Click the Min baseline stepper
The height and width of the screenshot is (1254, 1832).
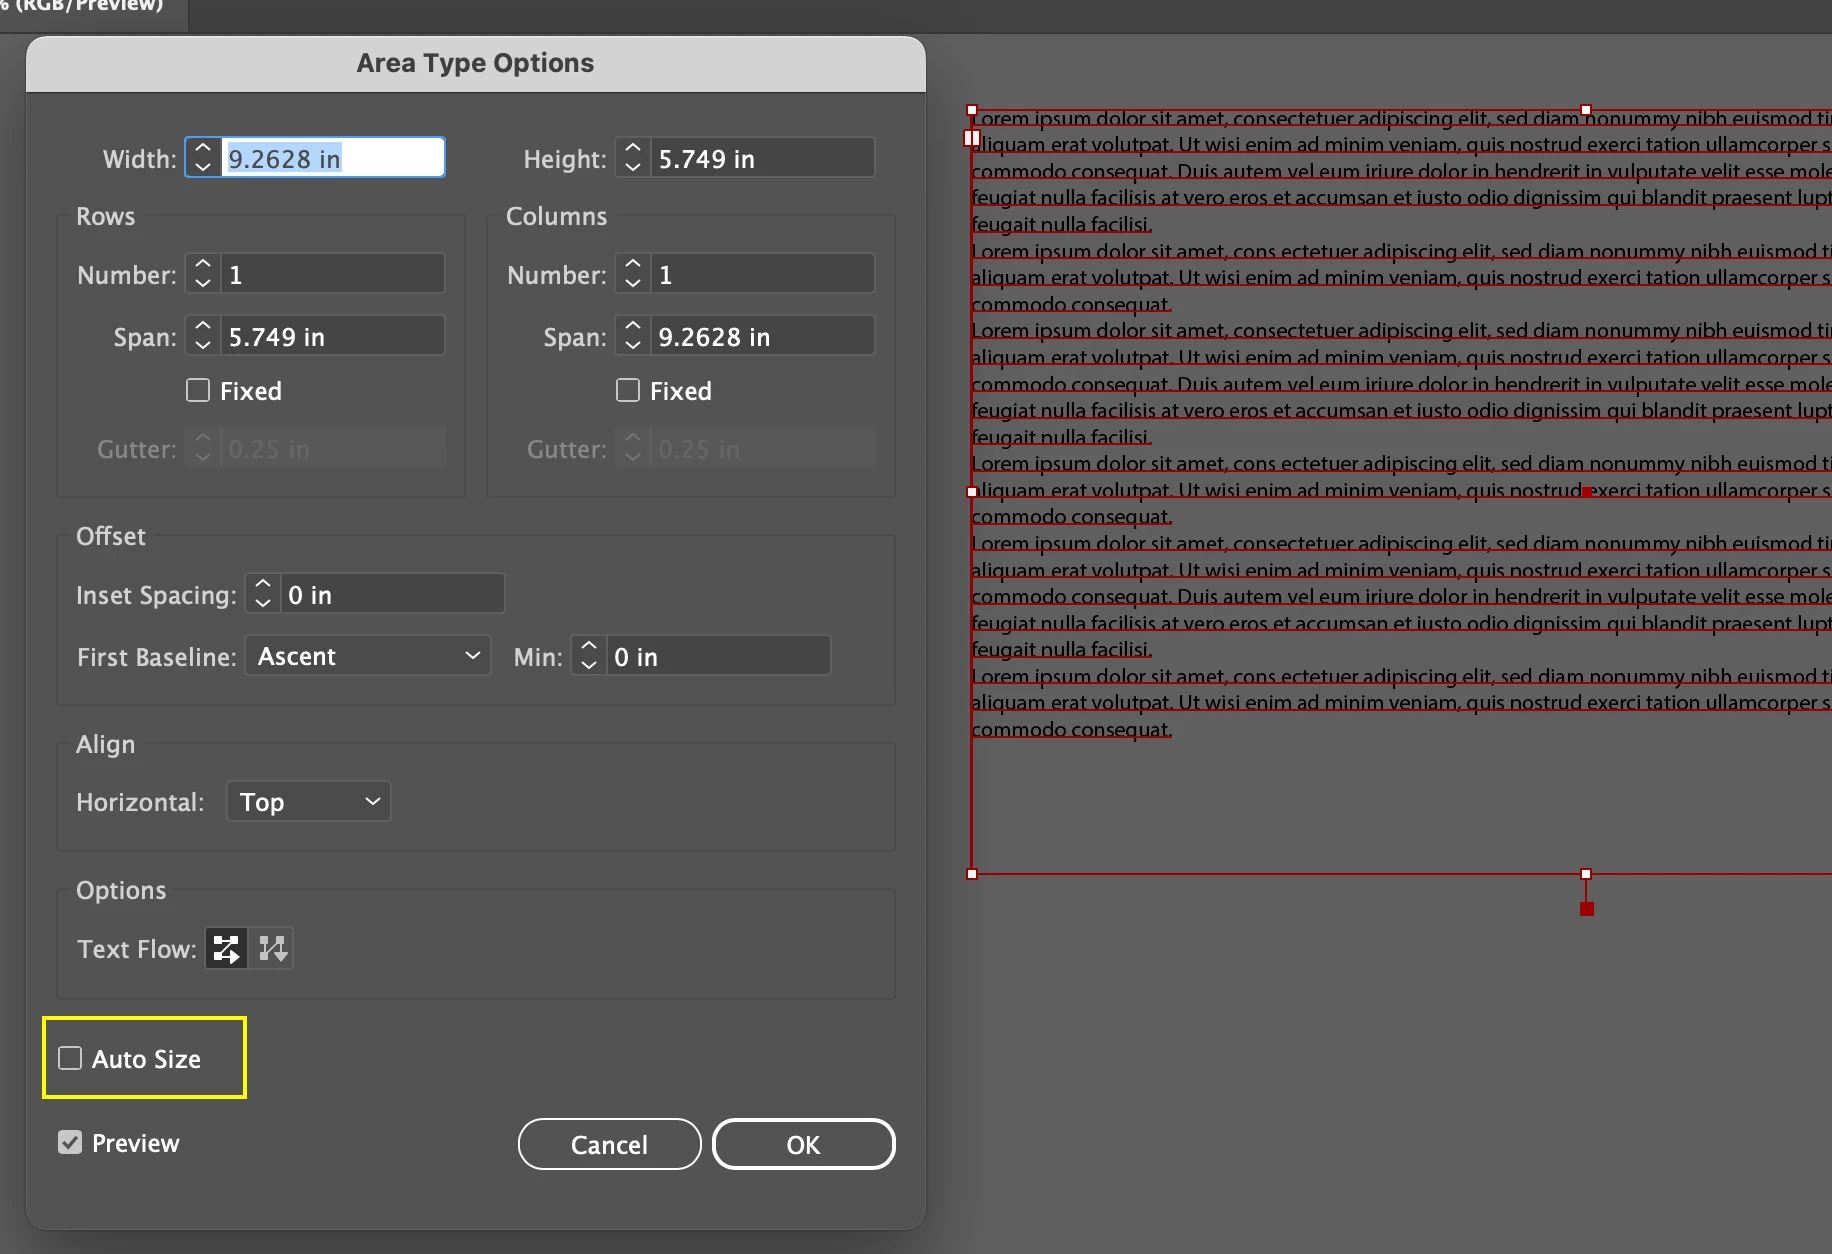point(589,656)
